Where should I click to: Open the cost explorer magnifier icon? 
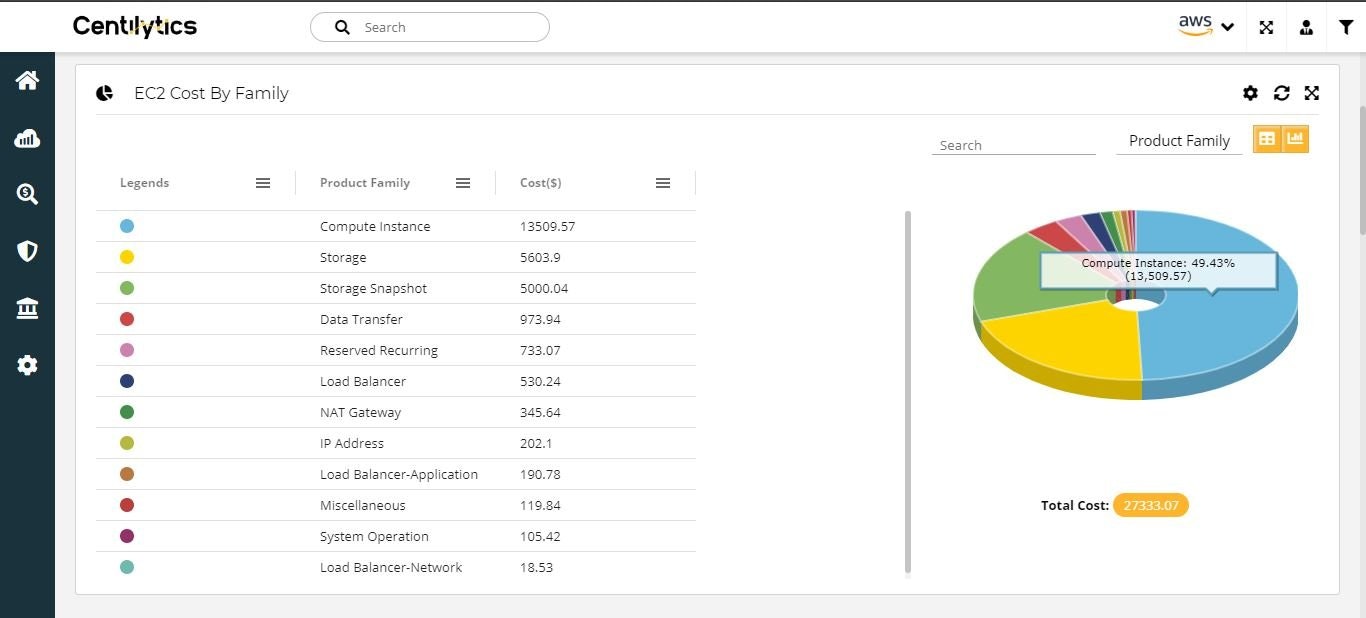coord(27,194)
